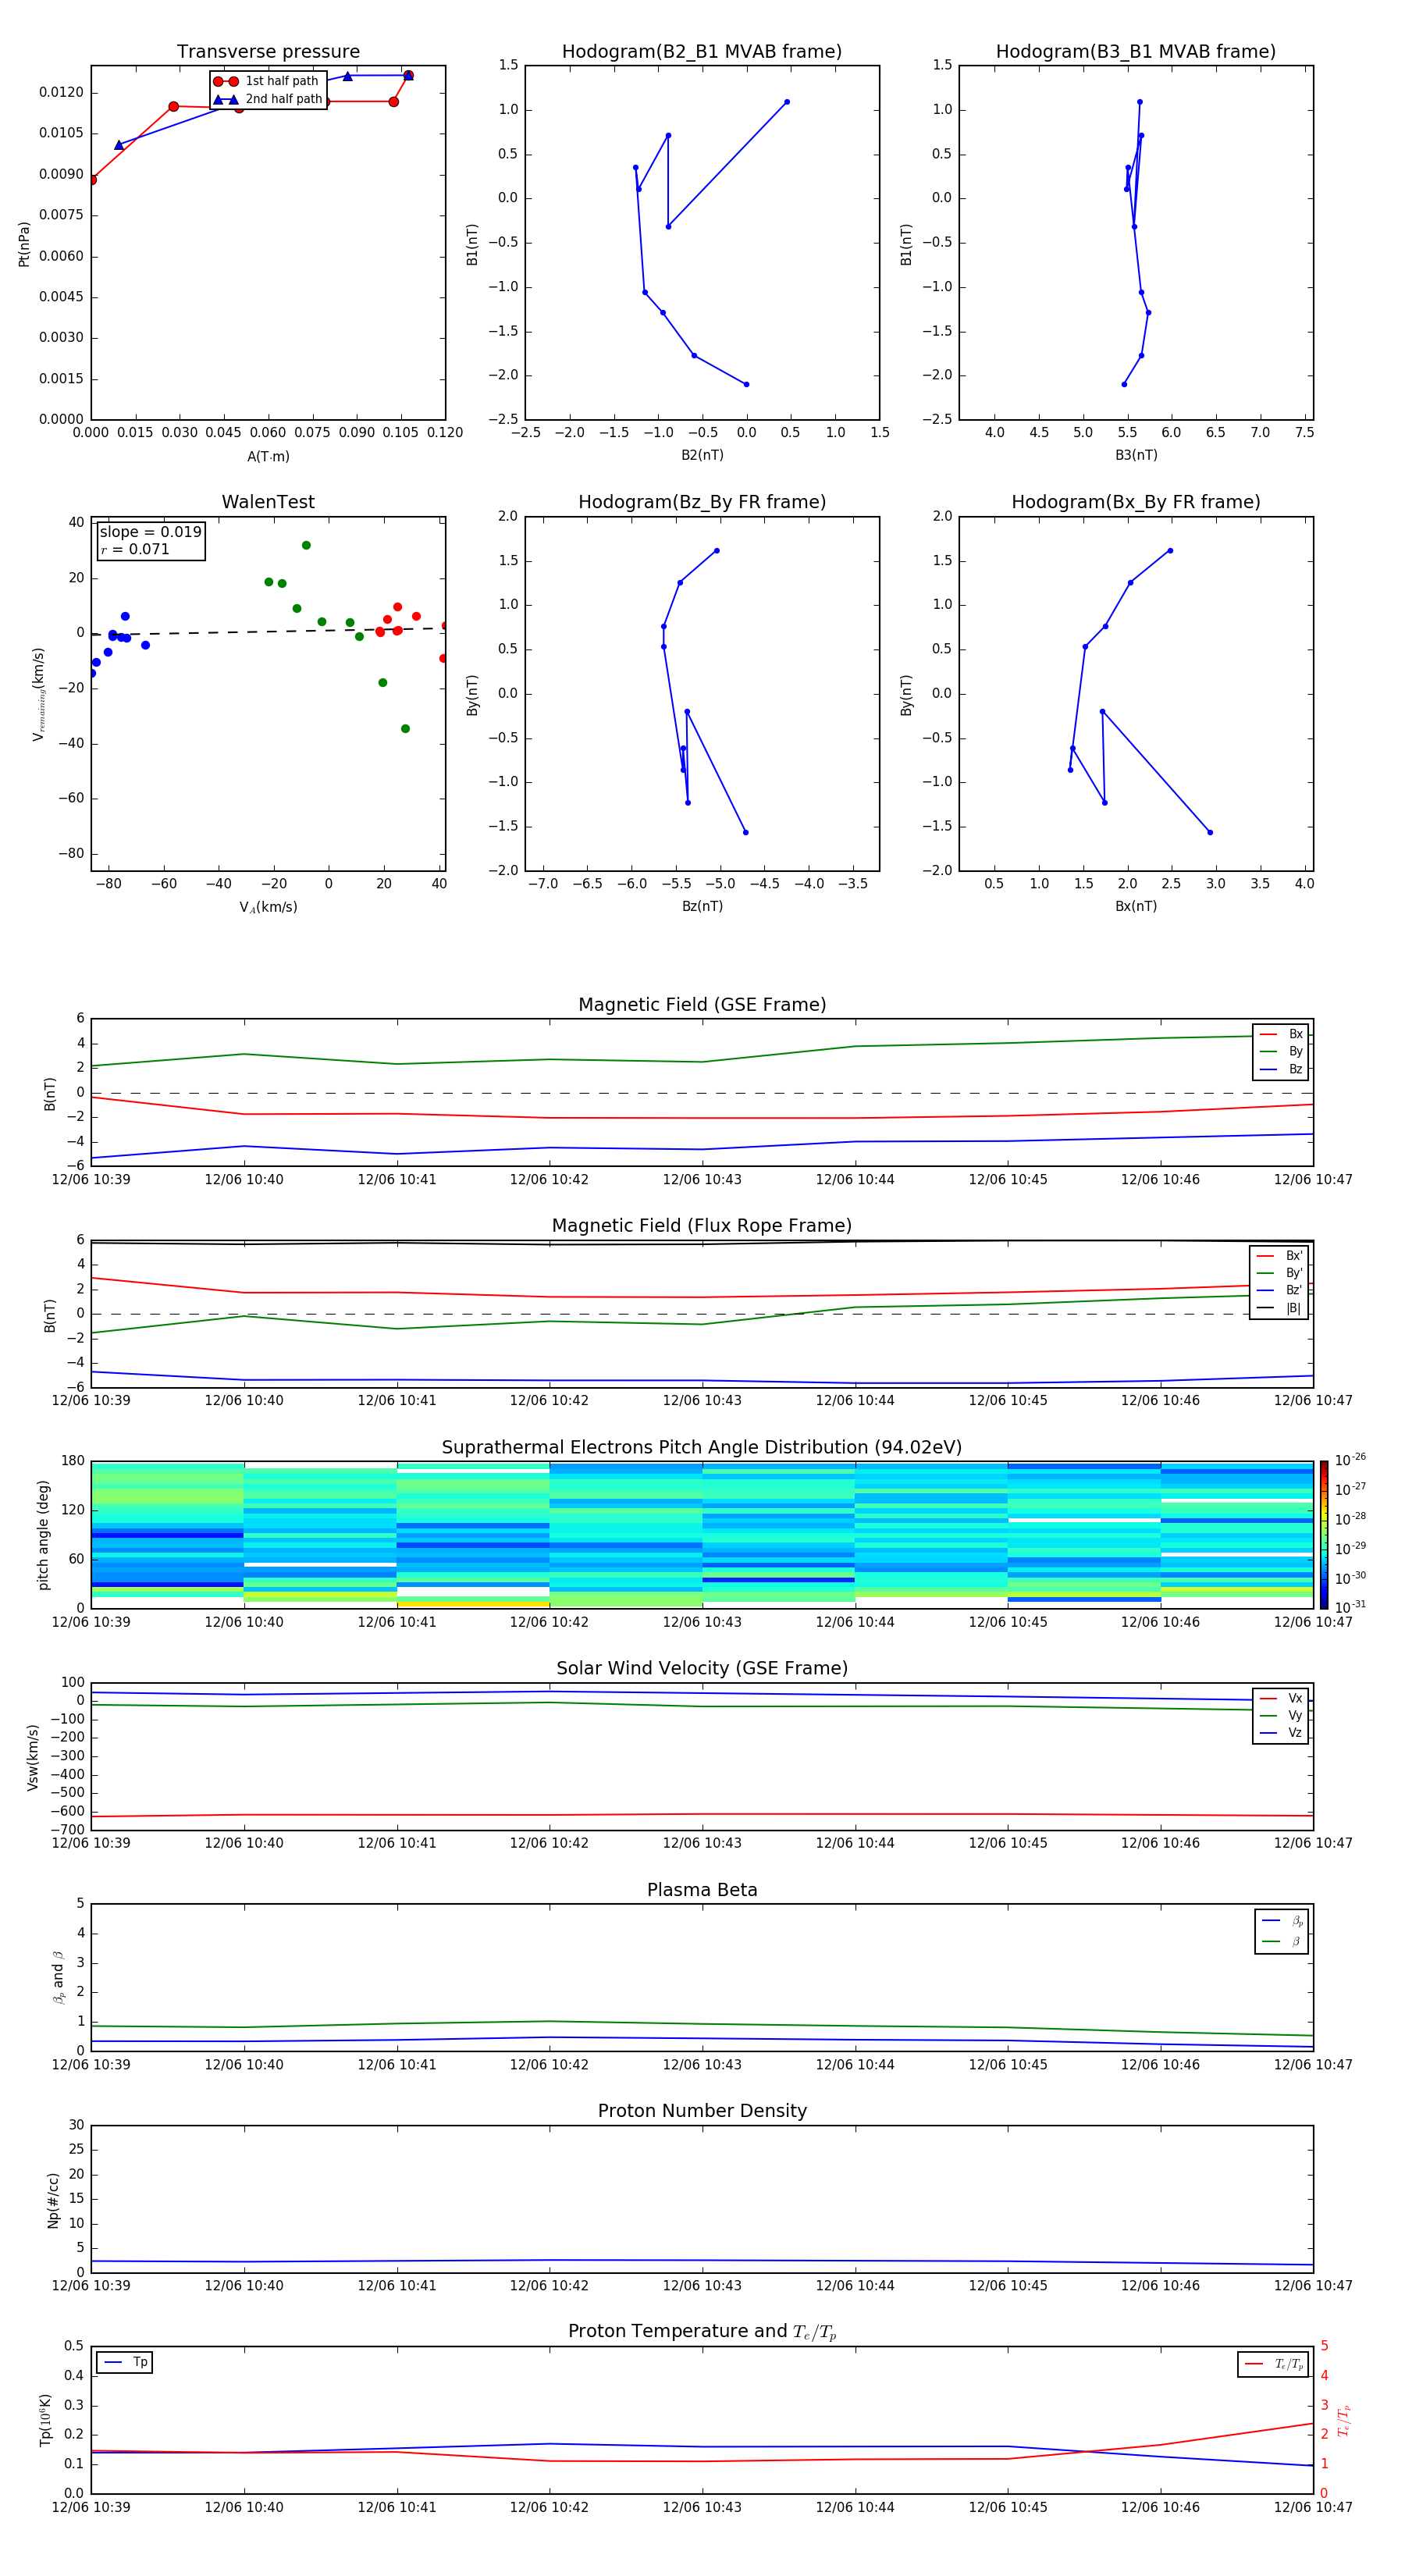Click the "pitch angle (deg)" axis label
Screen dimensions: 1405x2576
tap(43, 1535)
